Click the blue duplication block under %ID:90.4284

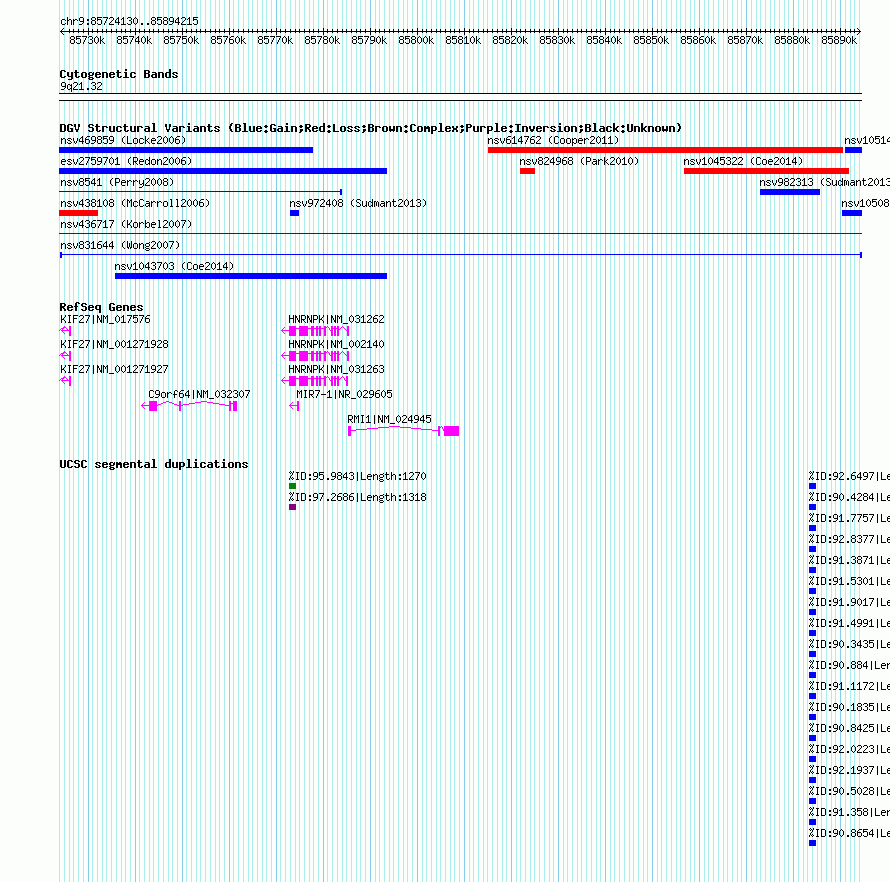click(x=812, y=507)
